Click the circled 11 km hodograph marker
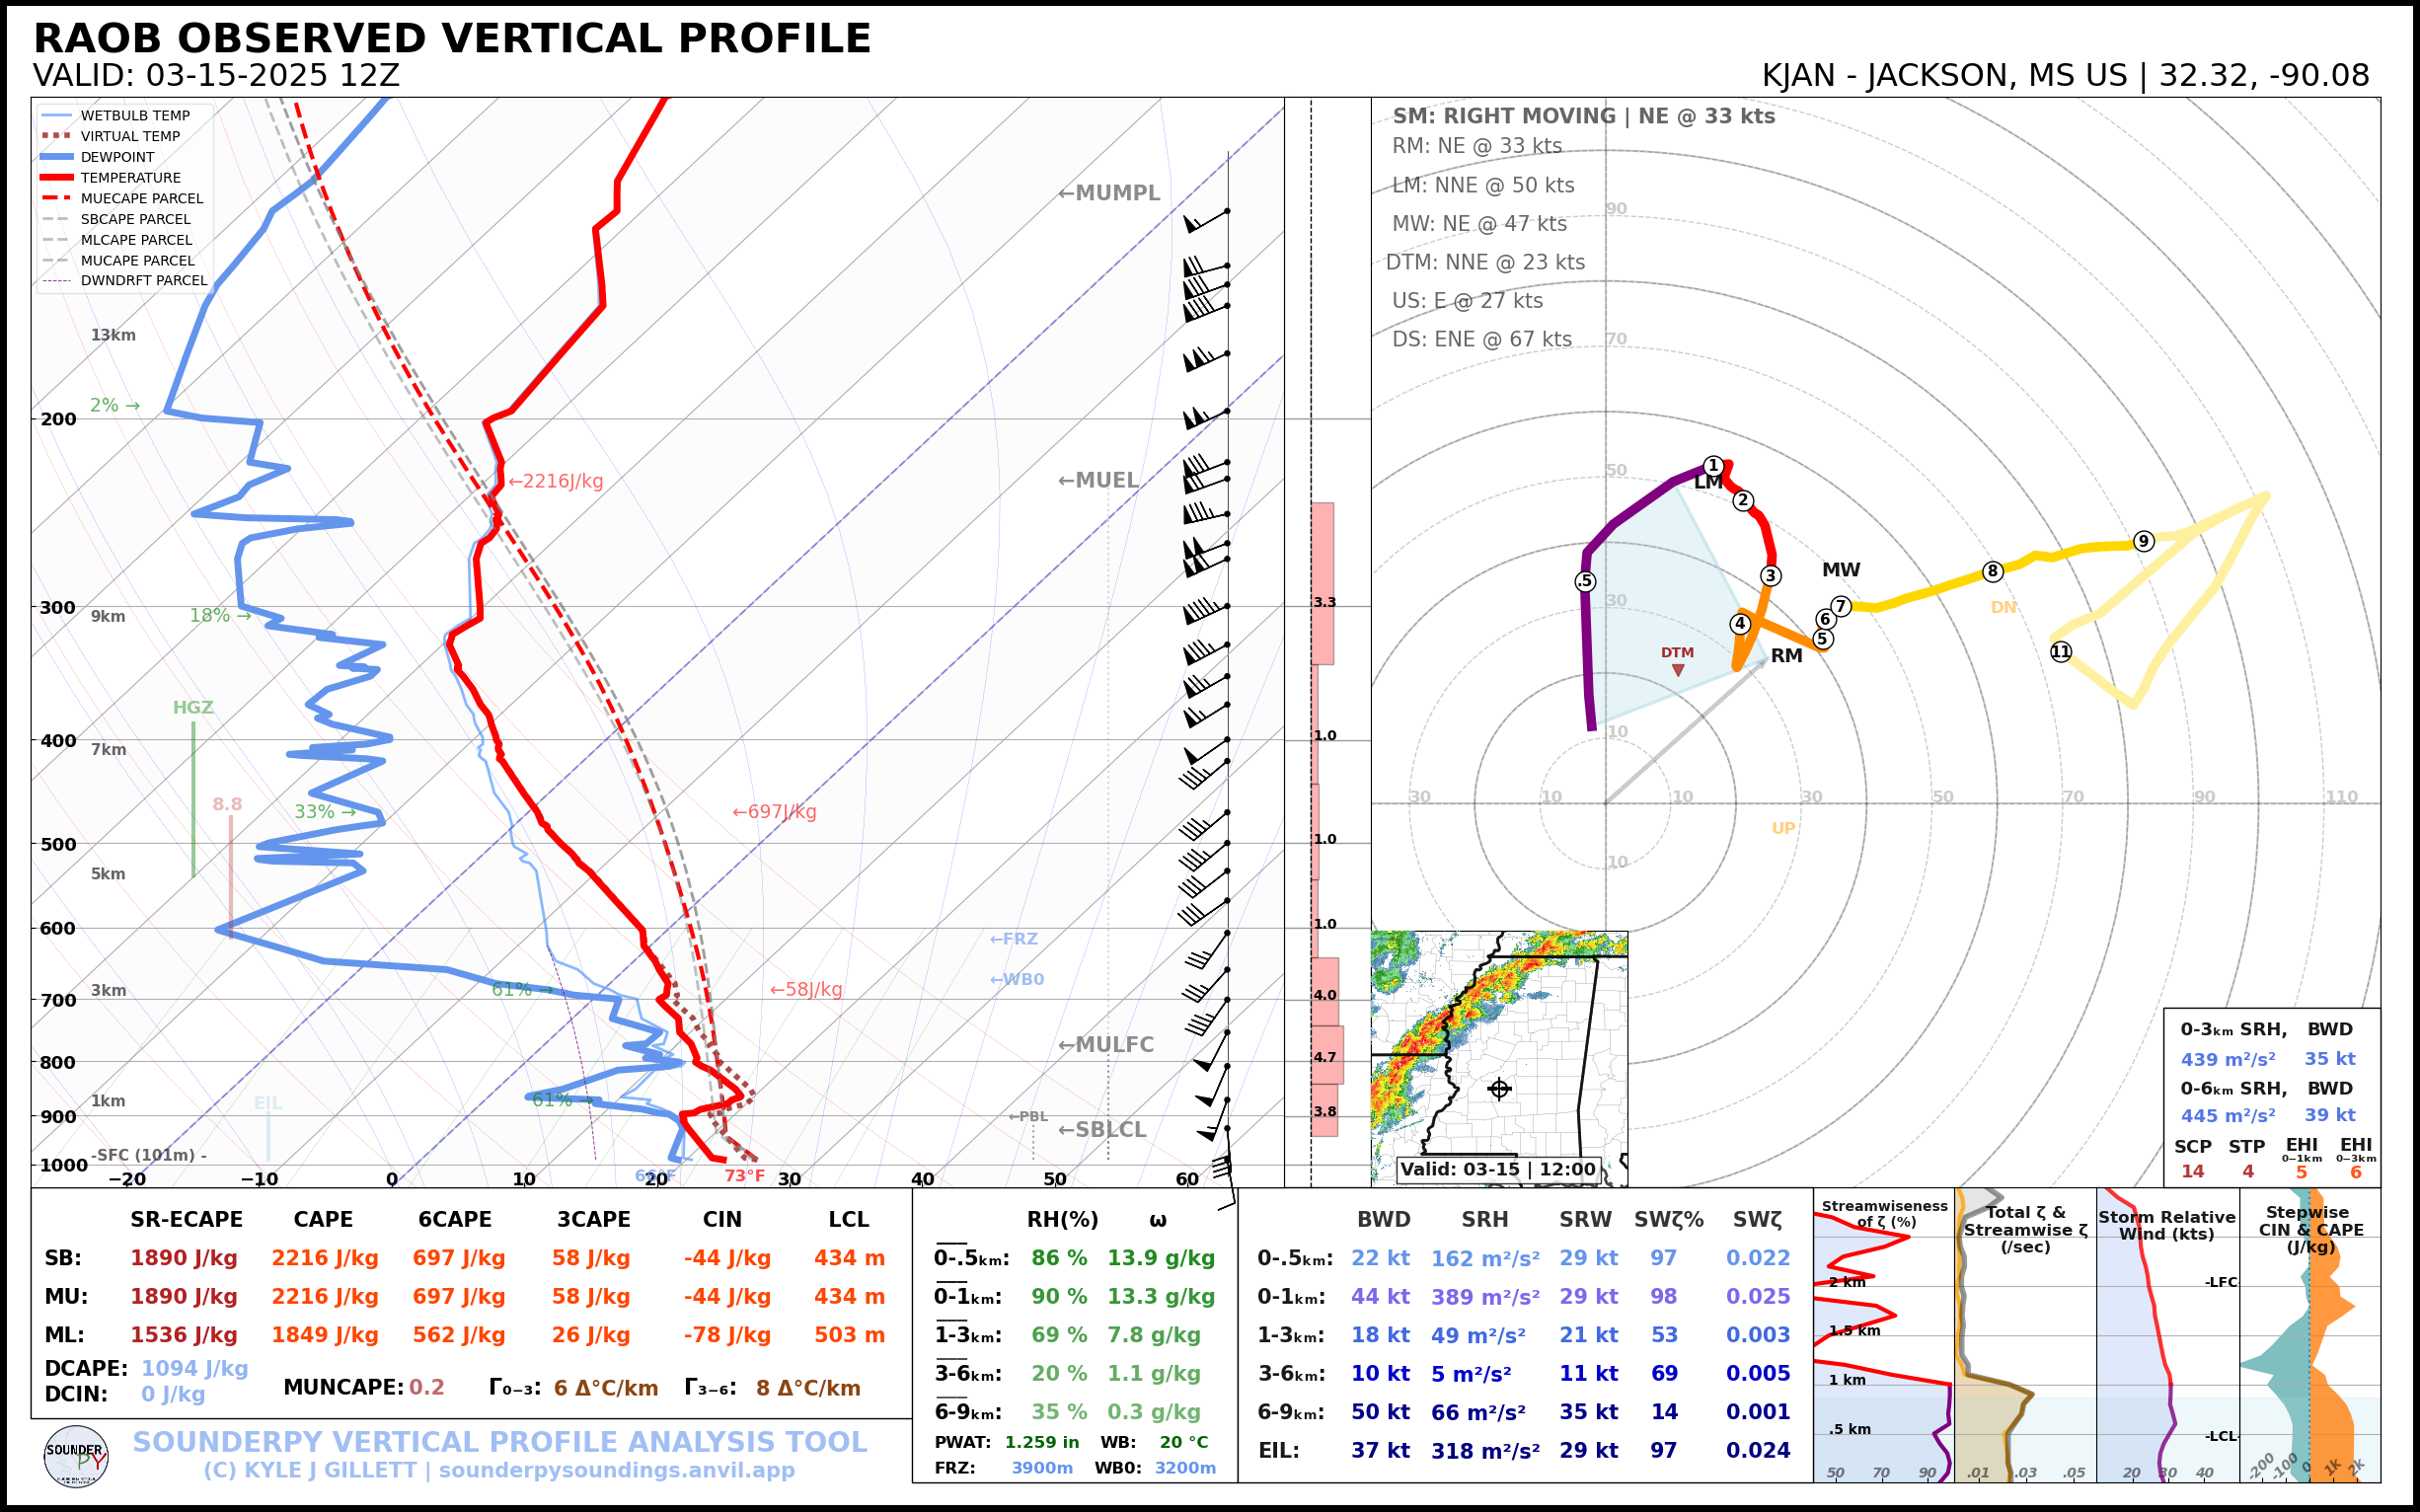Screen dimensions: 2420x1512 [2061, 652]
